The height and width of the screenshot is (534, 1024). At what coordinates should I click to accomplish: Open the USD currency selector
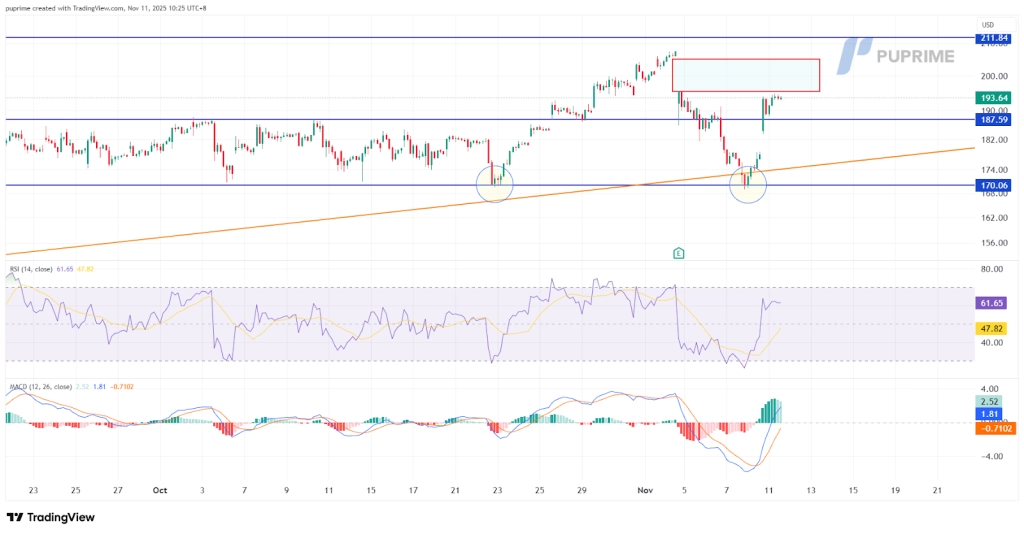988,25
